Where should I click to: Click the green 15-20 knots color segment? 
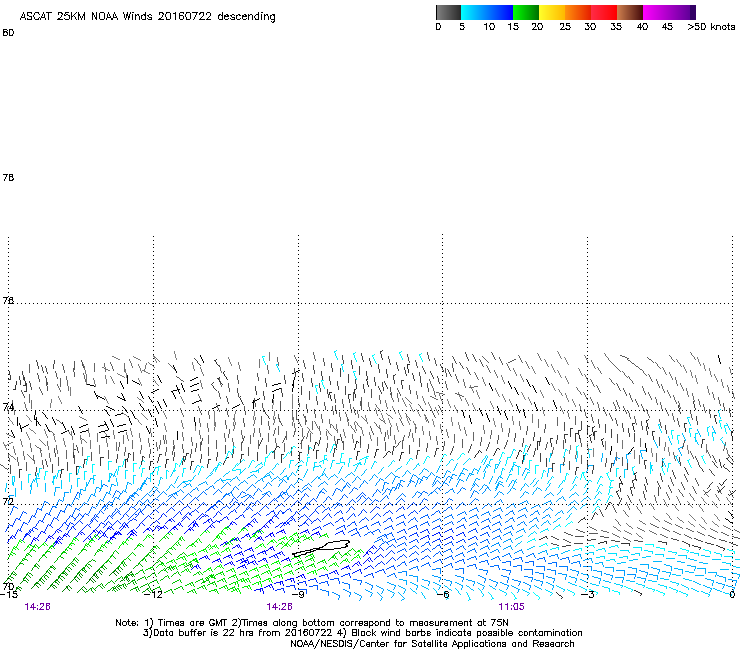[x=526, y=12]
